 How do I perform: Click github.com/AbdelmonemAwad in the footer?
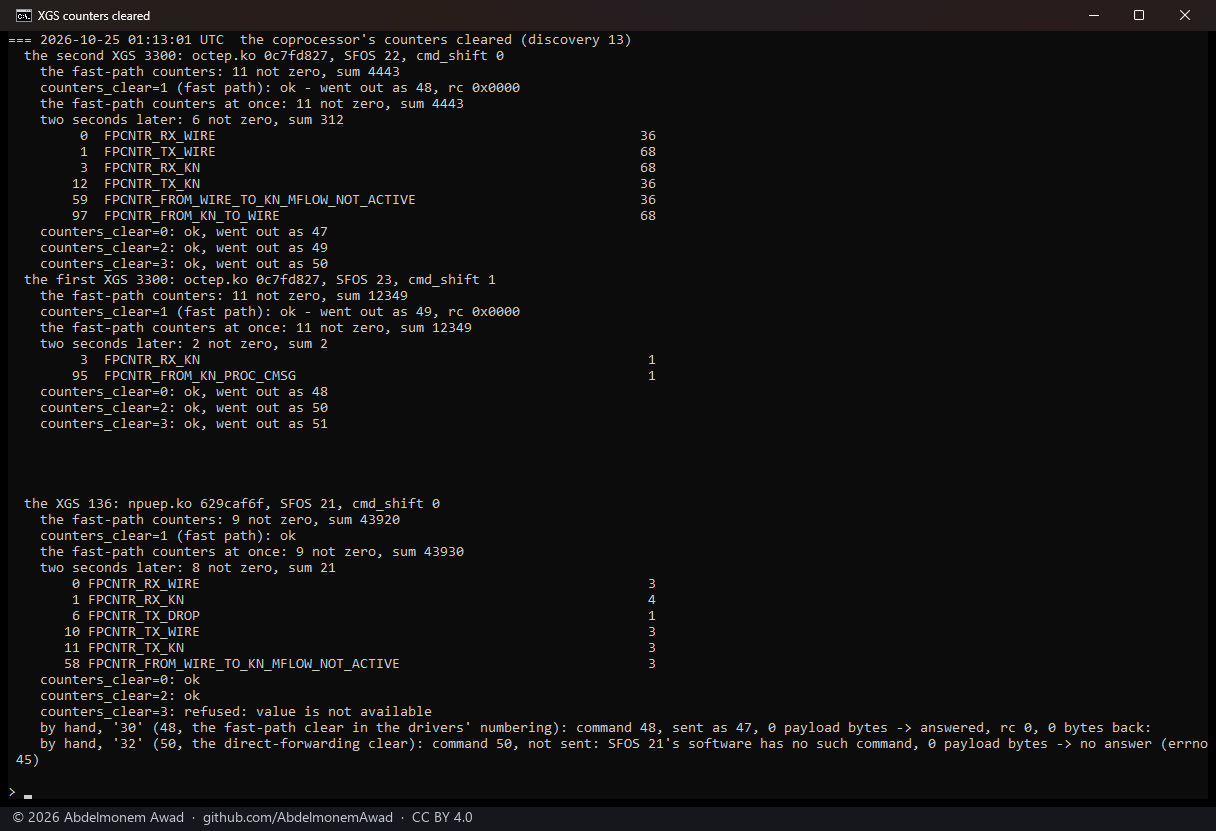(x=298, y=817)
